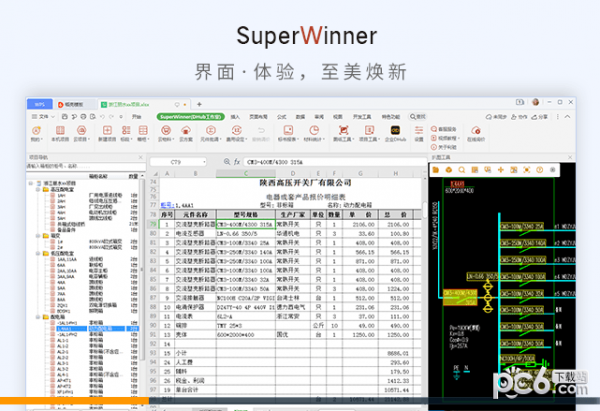Screen dimensions: 600x411
Task: Click the 未同步 sync status button
Action: (x=496, y=117)
